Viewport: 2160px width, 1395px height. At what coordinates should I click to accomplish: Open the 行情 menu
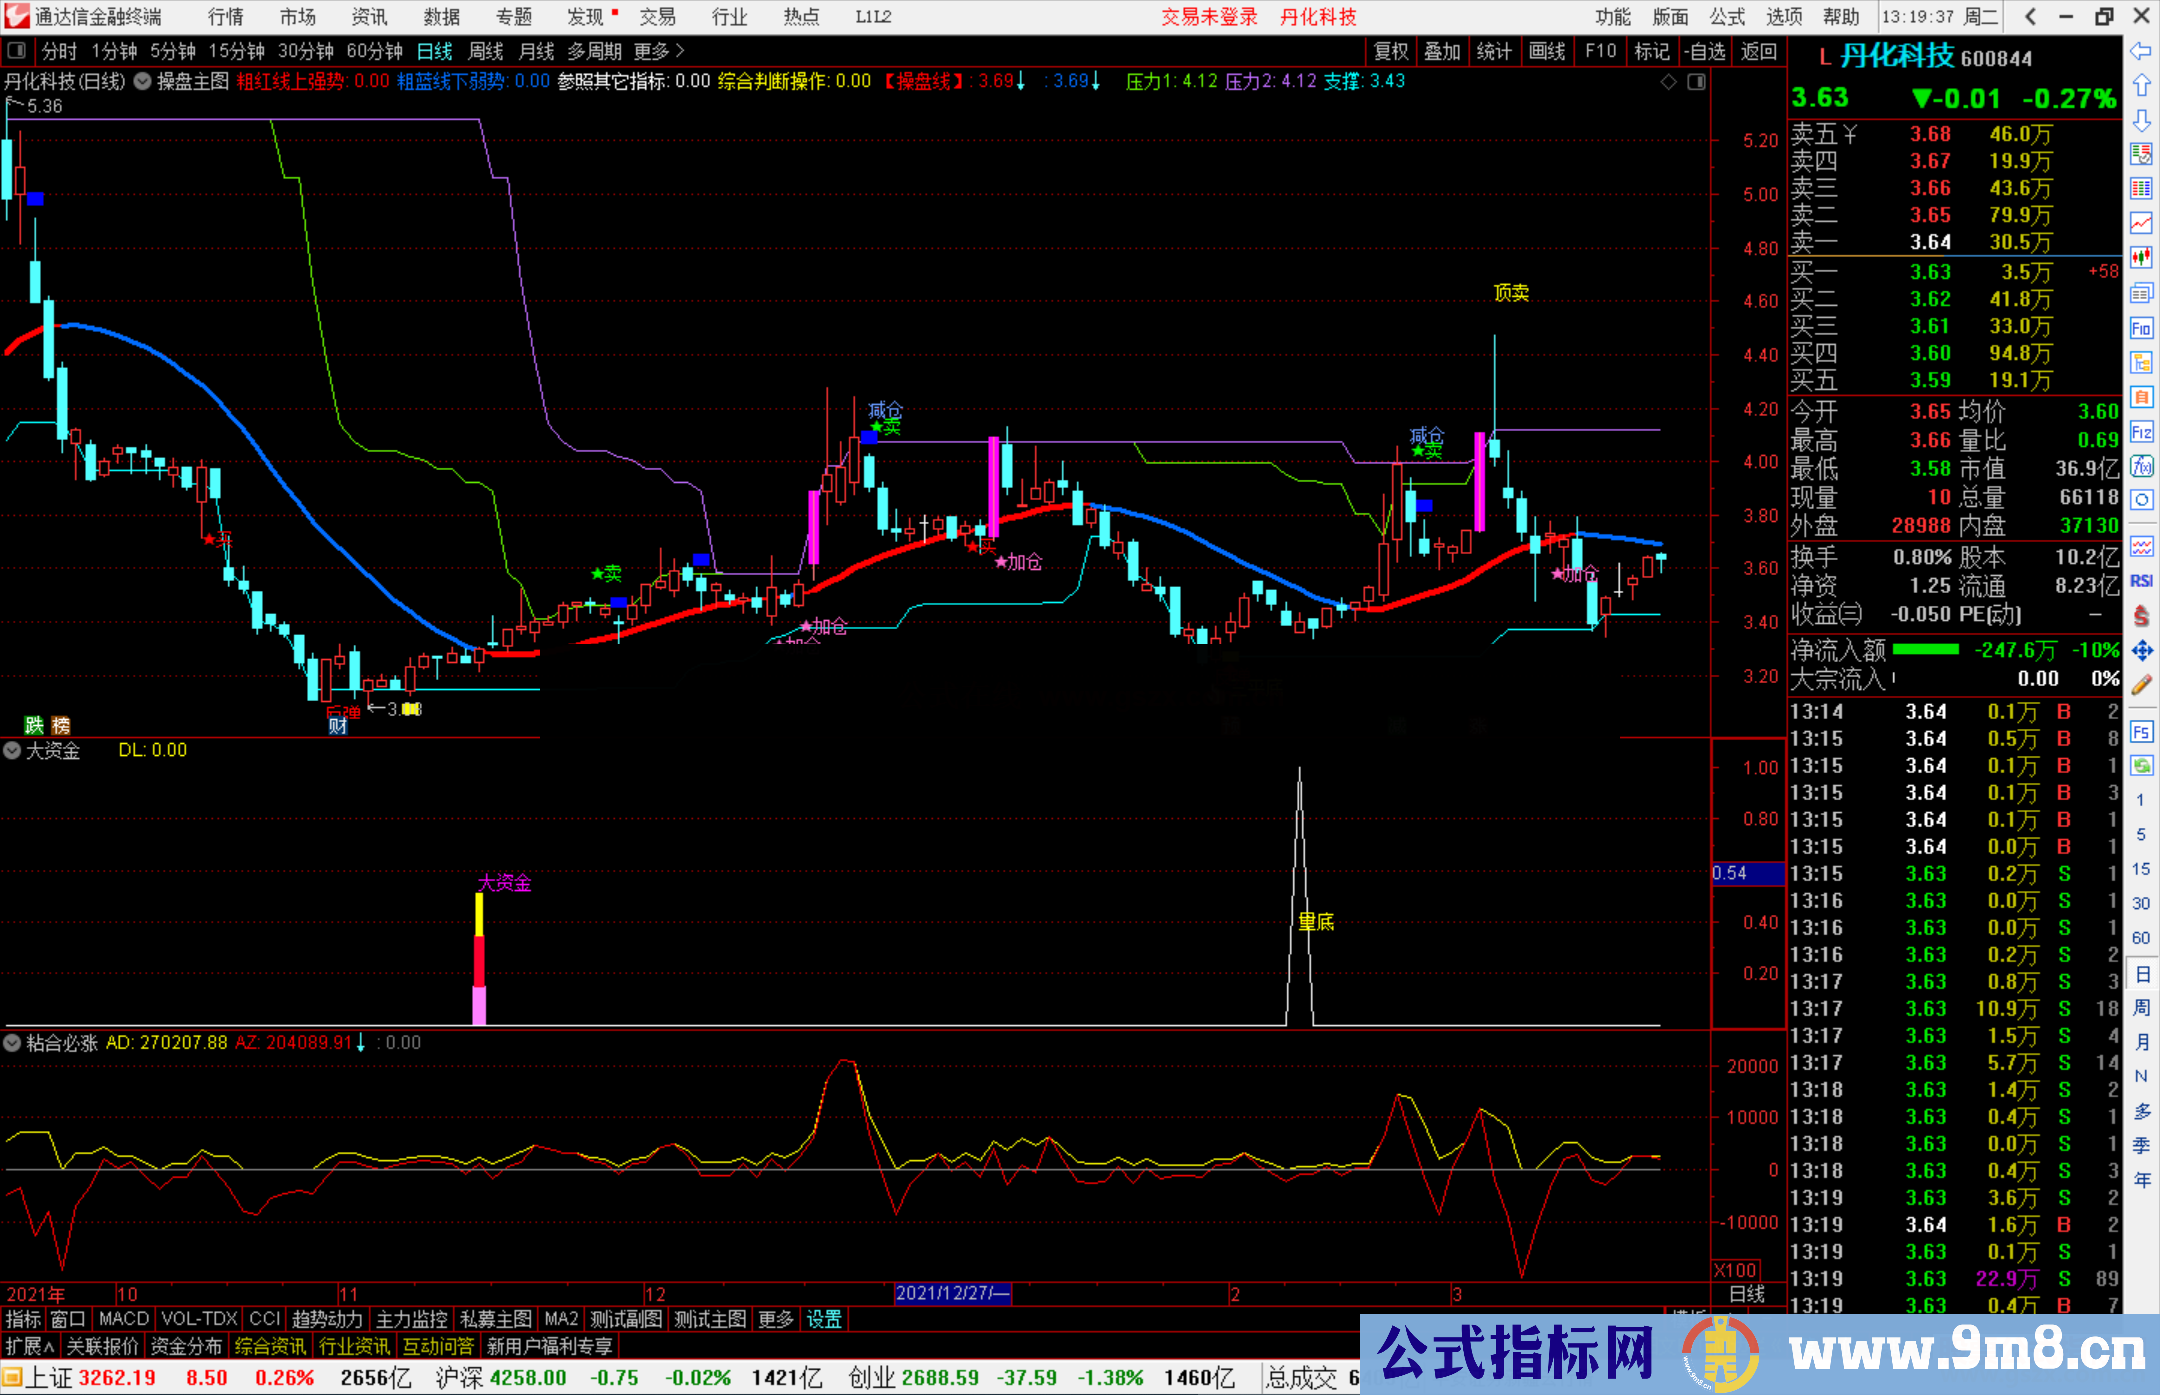(226, 16)
